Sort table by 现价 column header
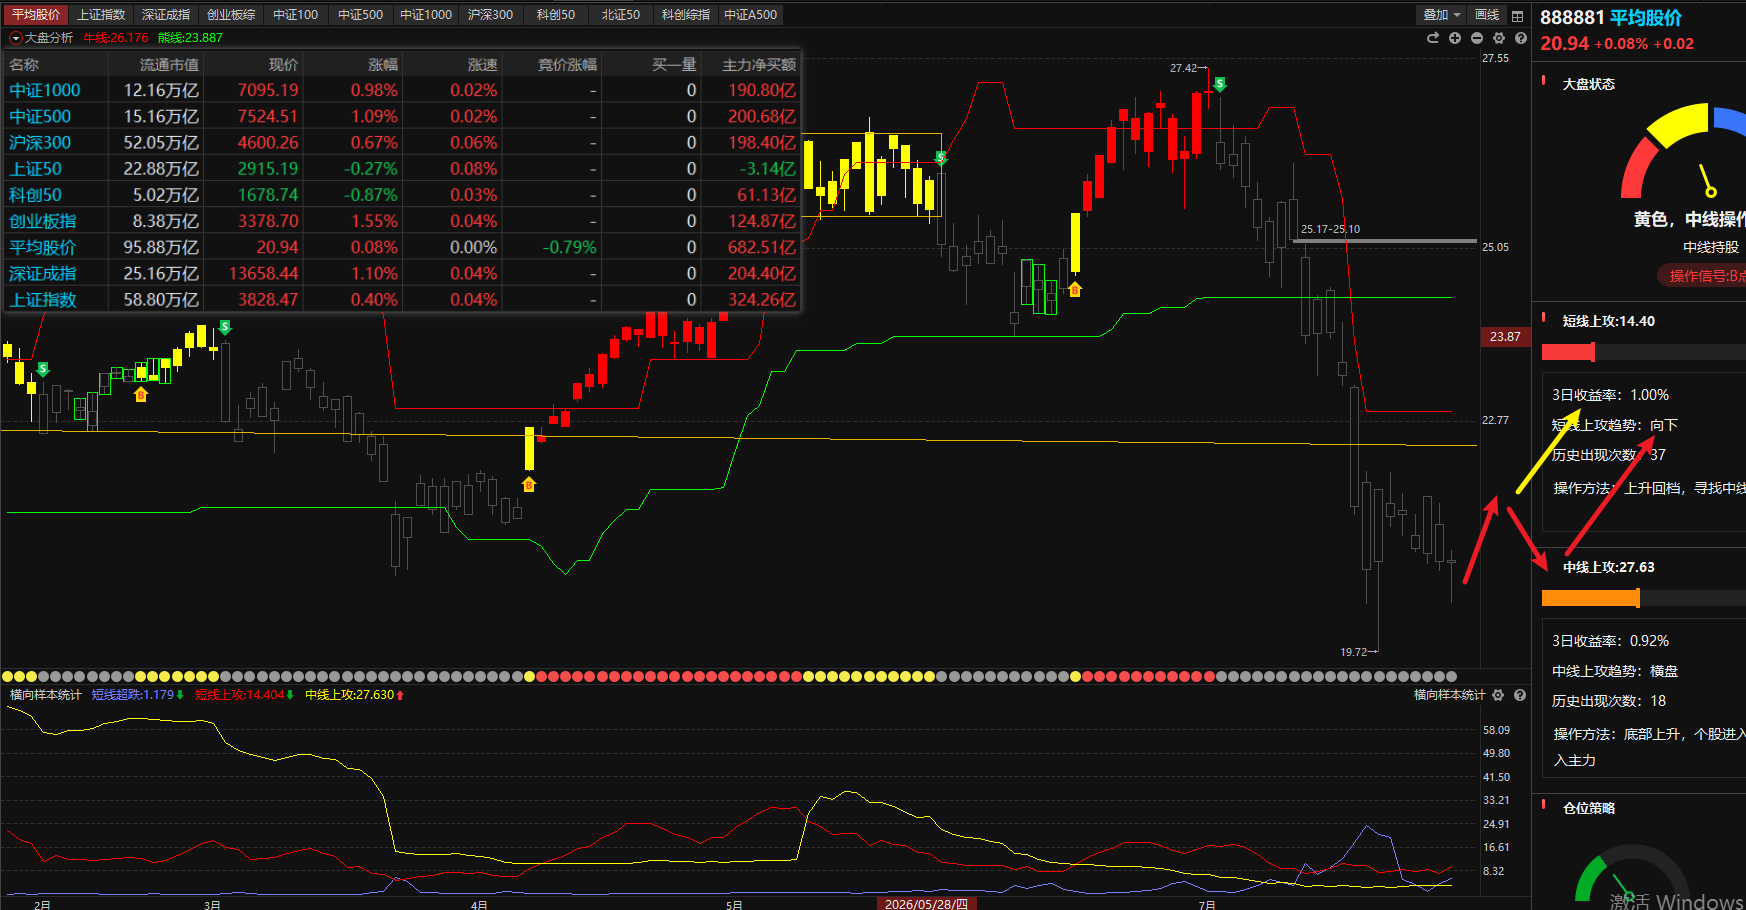The image size is (1746, 910). coord(283,65)
